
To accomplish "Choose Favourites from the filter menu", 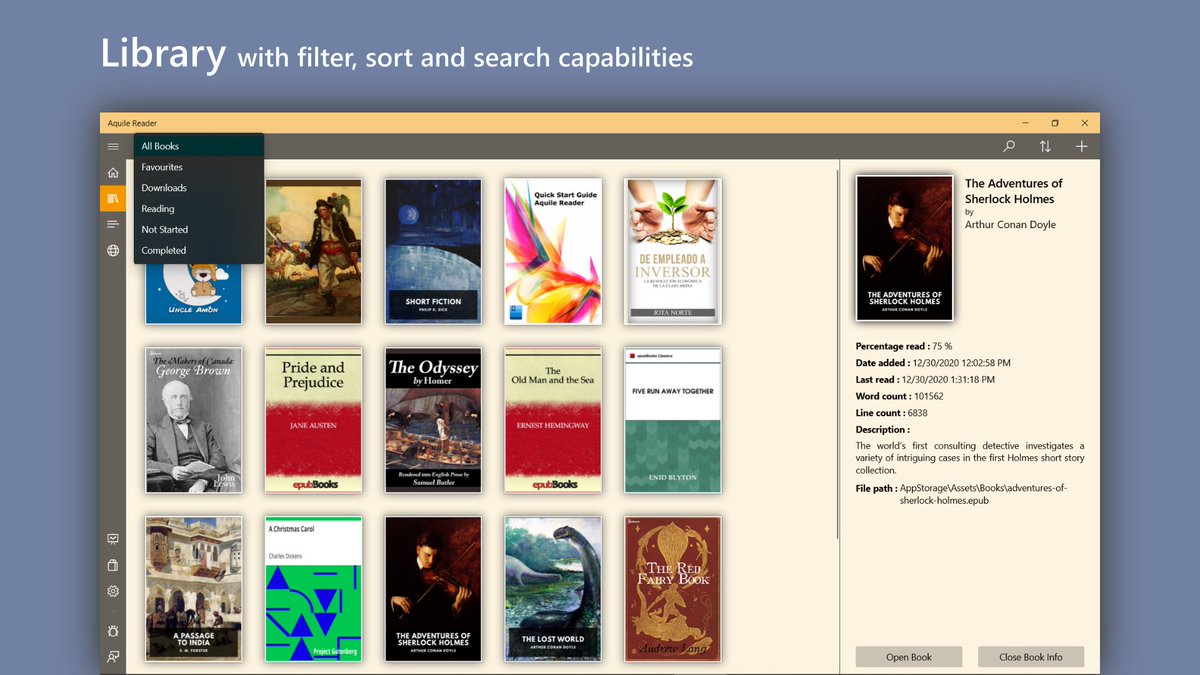I will 198,167.
